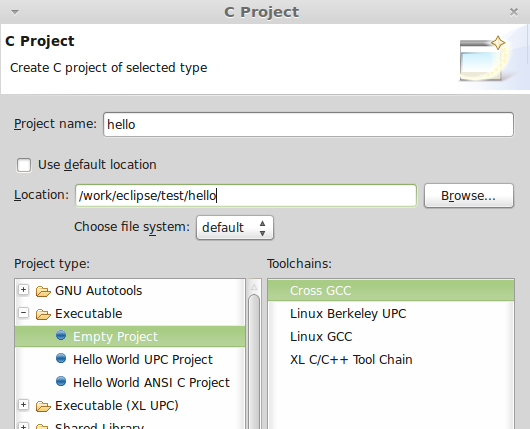Click the Browse... button
530x429 pixels.
(469, 195)
